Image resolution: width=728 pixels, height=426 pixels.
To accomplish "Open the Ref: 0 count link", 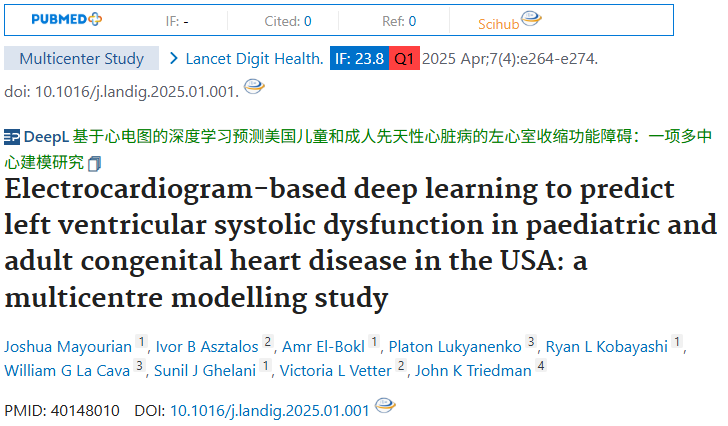I will click(x=399, y=20).
